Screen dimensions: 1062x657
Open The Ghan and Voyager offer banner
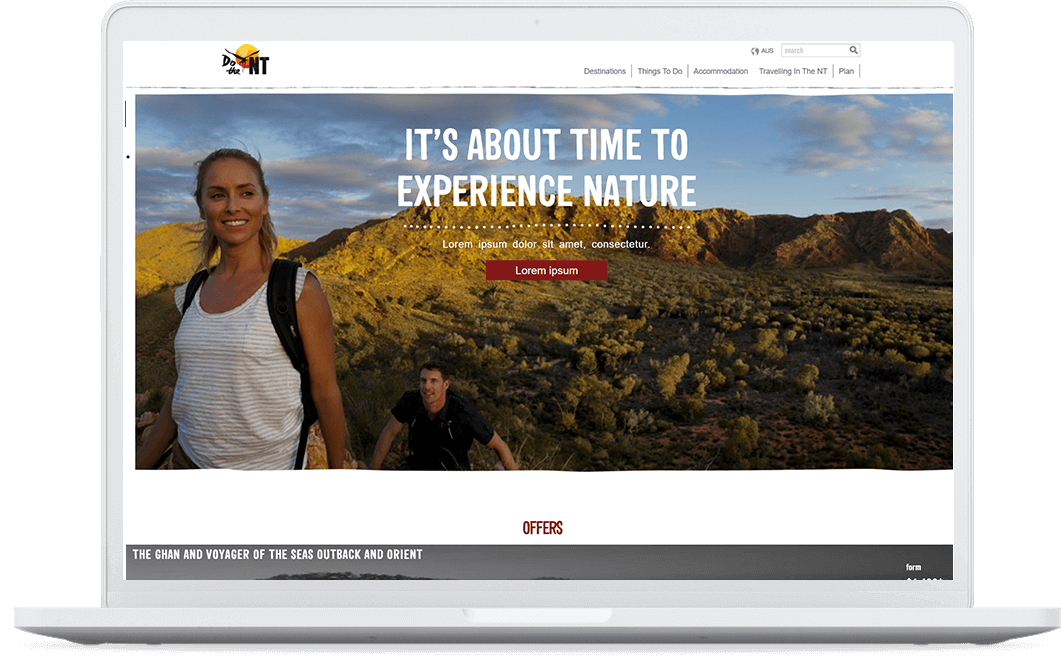click(539, 562)
